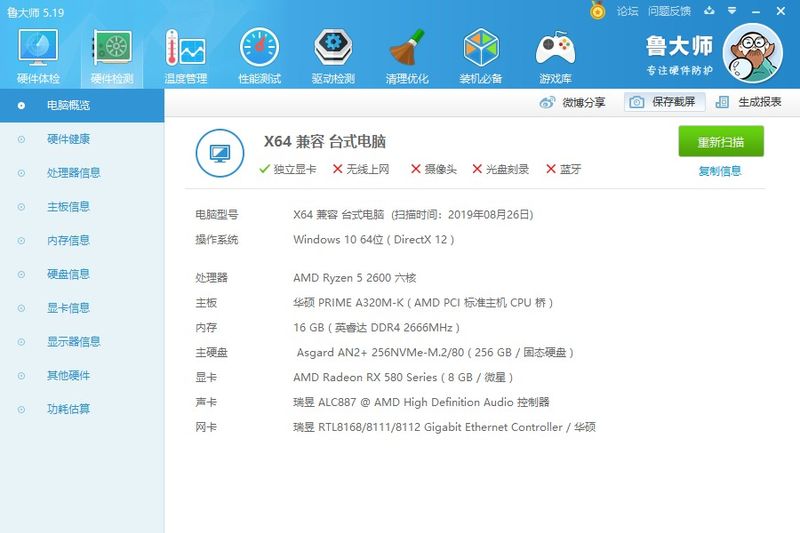Screen dimensions: 800x533
Task: Open 问题反馈 feedback link
Action: (669, 11)
